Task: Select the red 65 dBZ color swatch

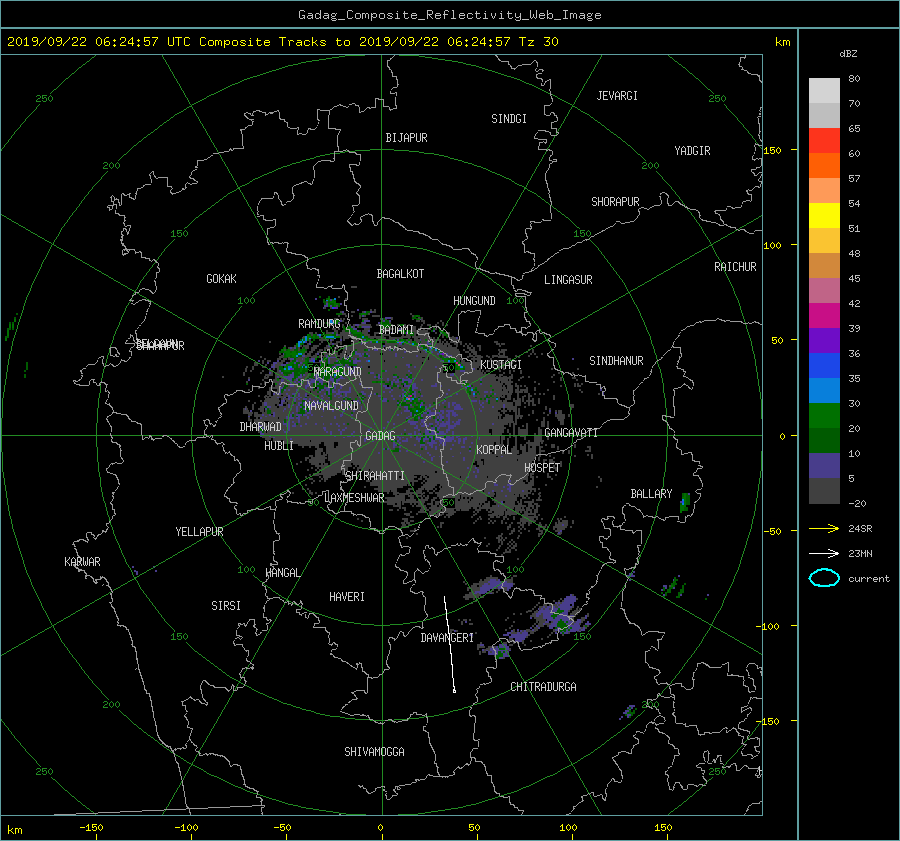Action: pos(824,141)
